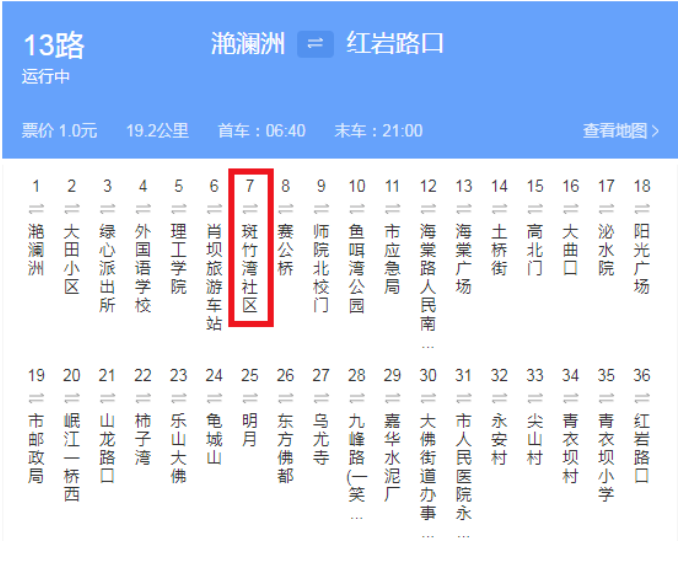Click the 末车:21:00 last bus time
Screen dimensions: 679x562
point(378,131)
